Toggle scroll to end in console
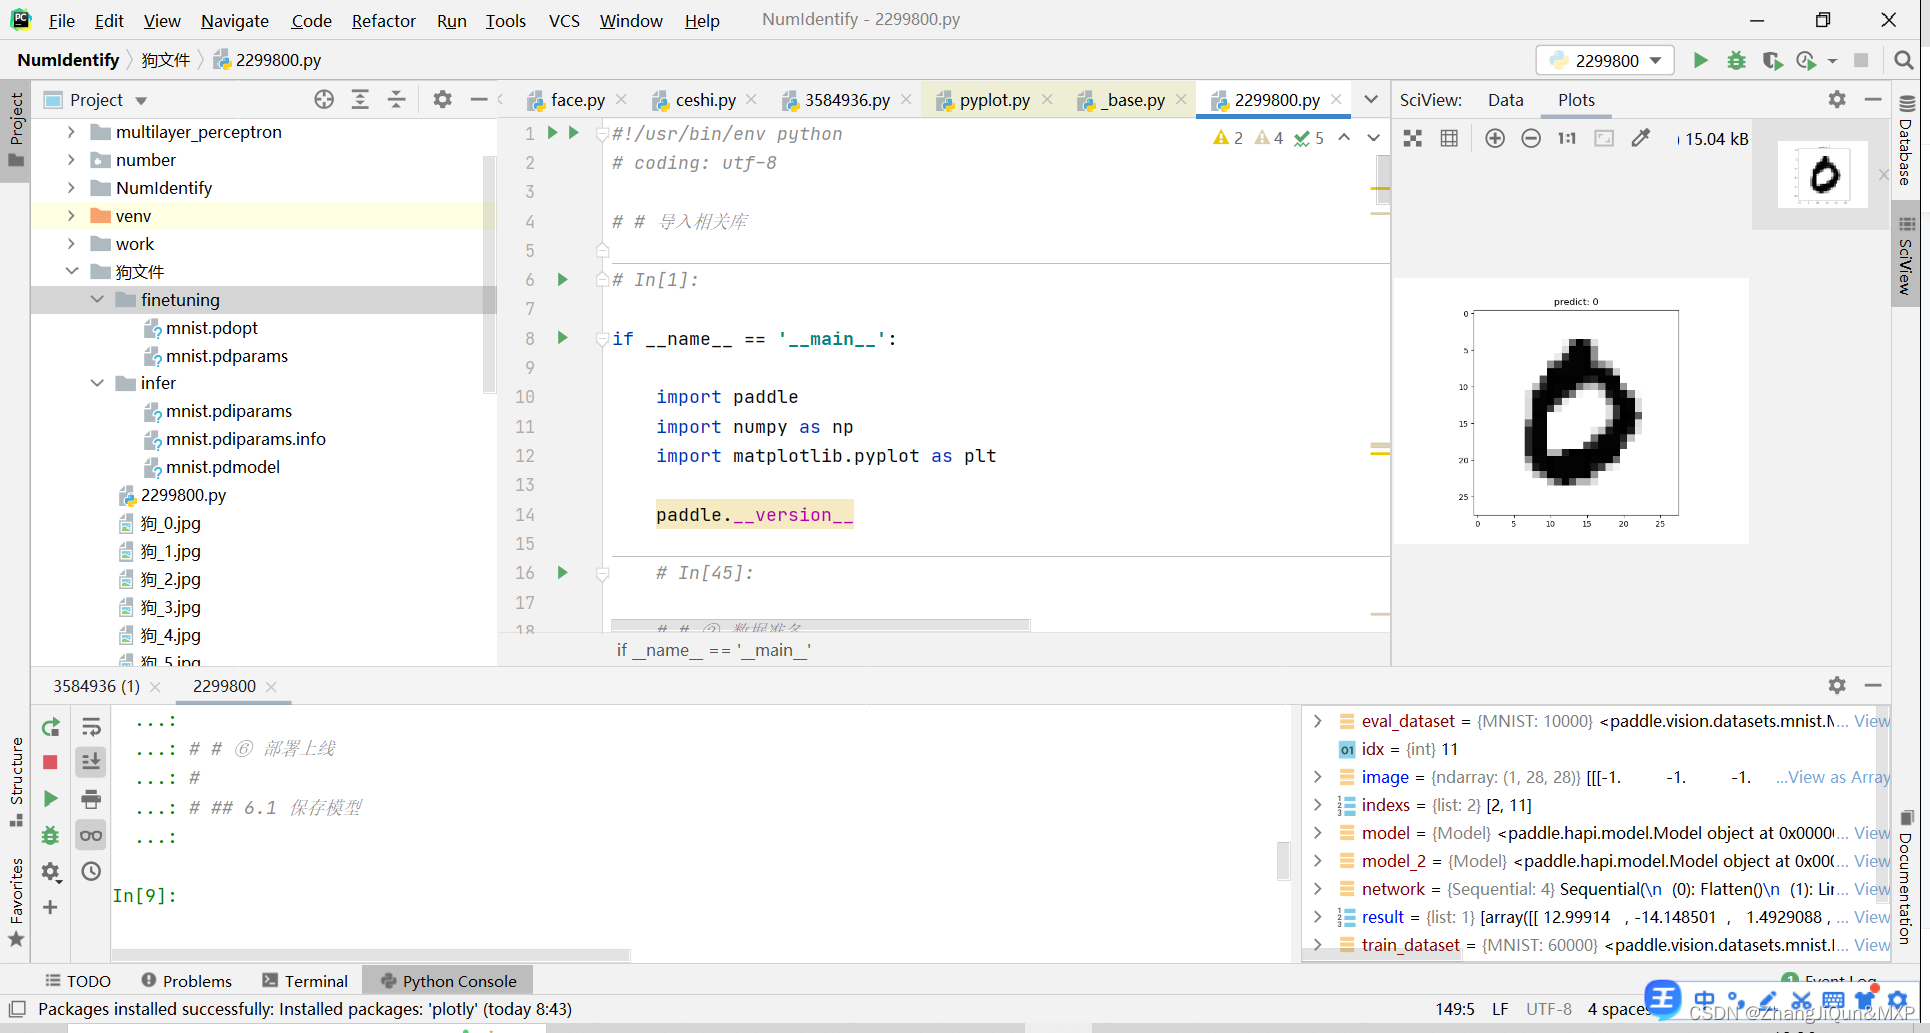 coord(91,761)
